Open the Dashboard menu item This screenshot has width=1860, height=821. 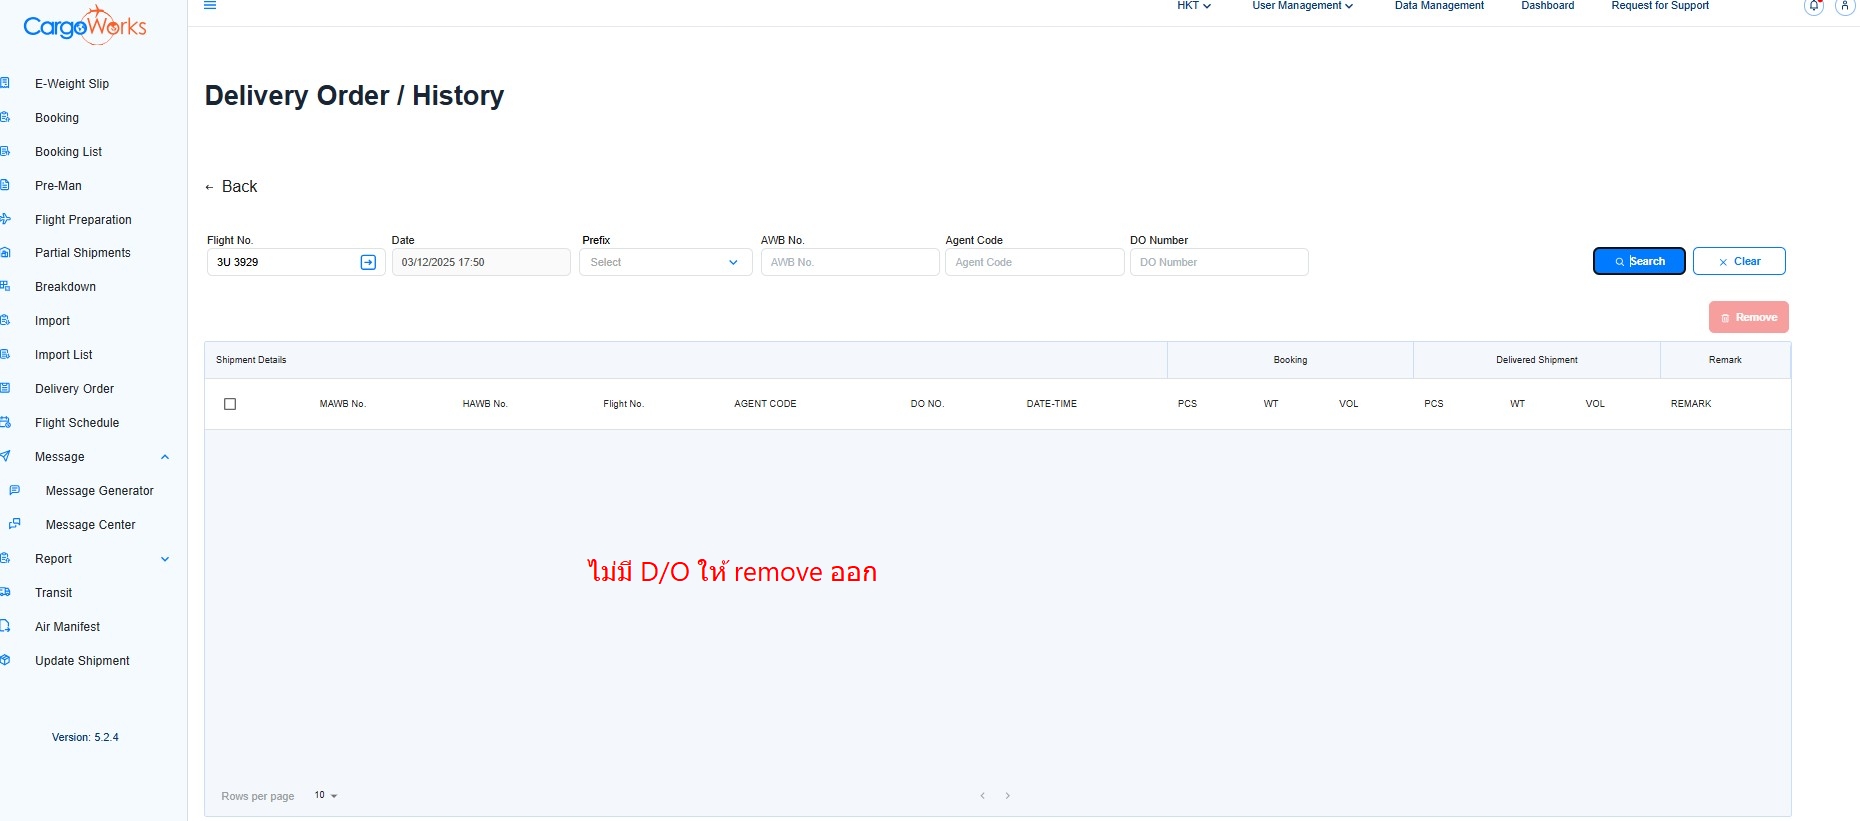[1547, 6]
